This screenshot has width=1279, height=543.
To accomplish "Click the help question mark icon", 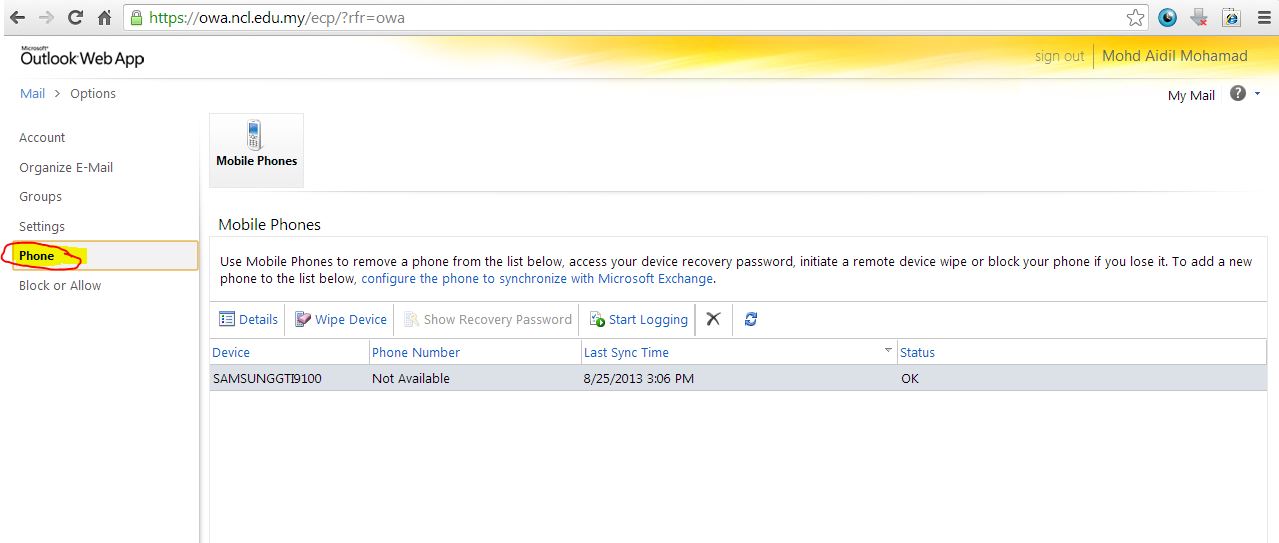I will tap(1238, 94).
